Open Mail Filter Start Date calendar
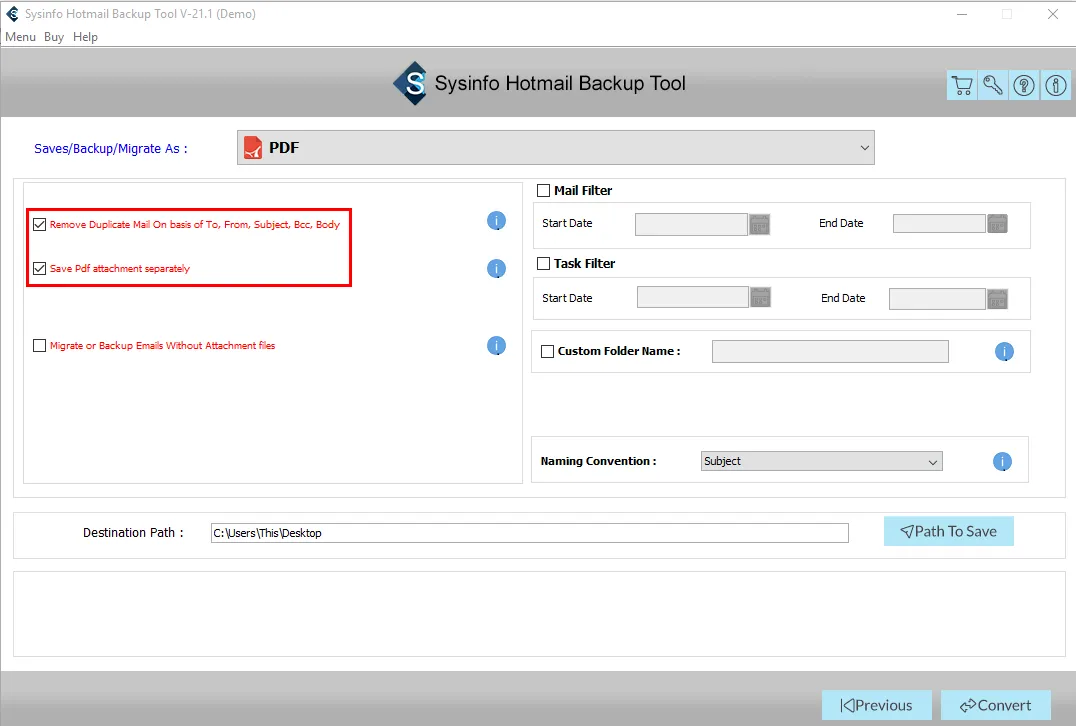The image size is (1076, 726). coord(760,224)
